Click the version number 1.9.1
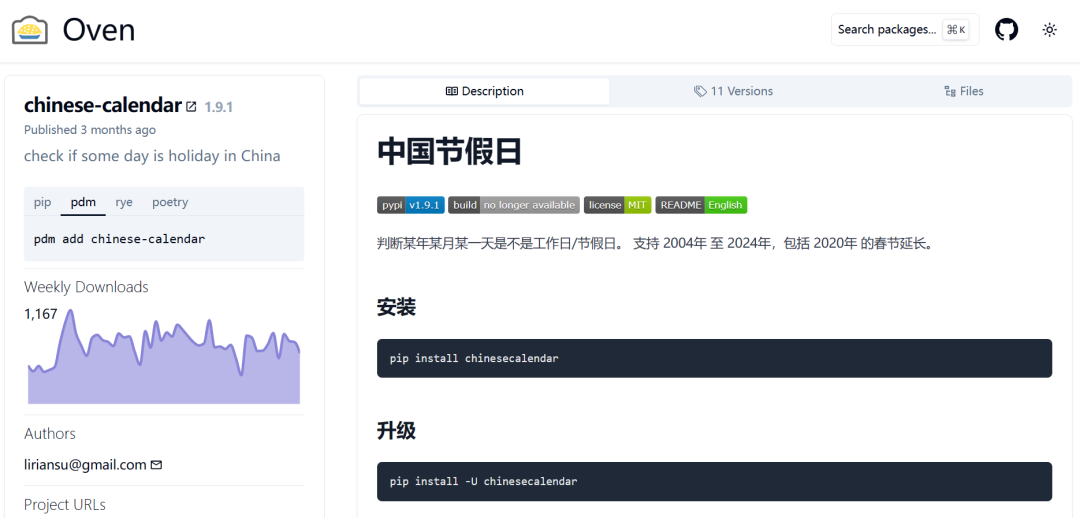Image resolution: width=1080 pixels, height=518 pixels. click(x=219, y=107)
